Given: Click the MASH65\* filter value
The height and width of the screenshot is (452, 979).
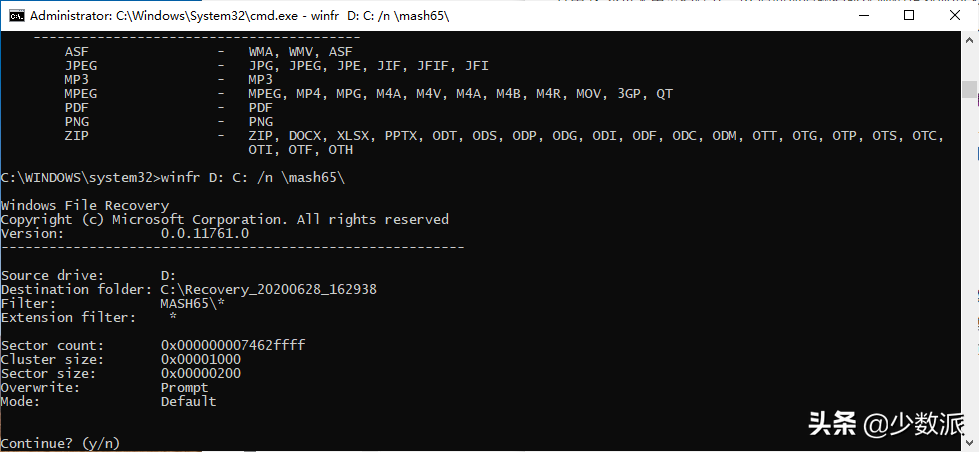Looking at the screenshot, I should click(x=192, y=303).
